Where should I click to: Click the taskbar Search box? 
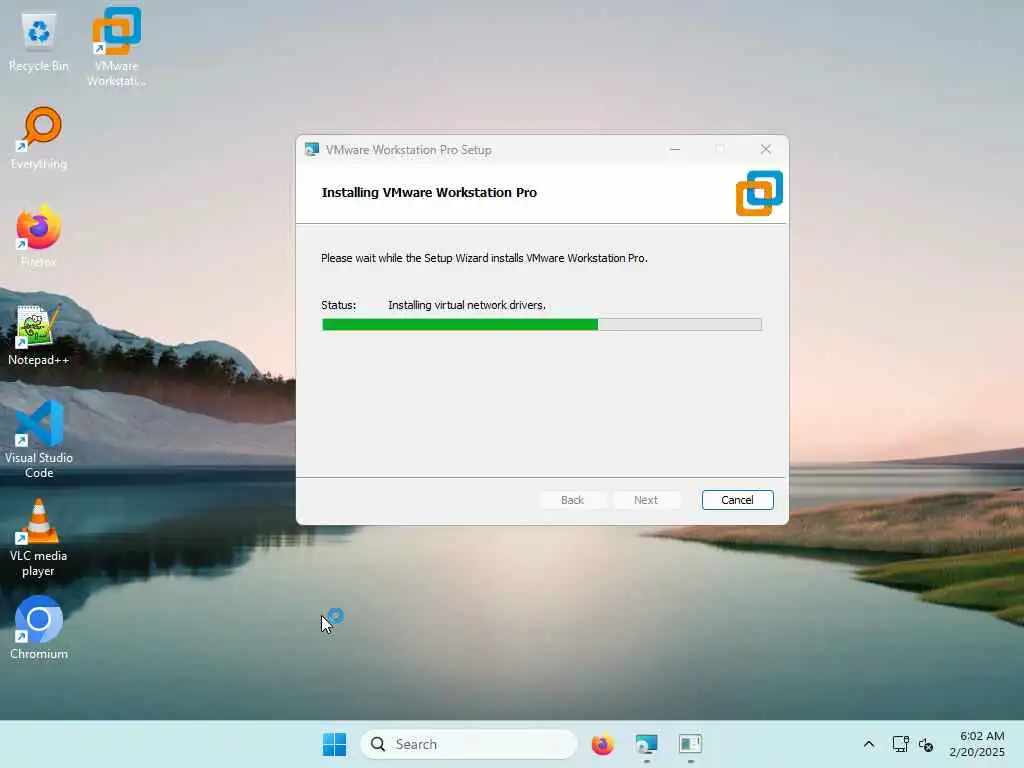pyautogui.click(x=469, y=744)
